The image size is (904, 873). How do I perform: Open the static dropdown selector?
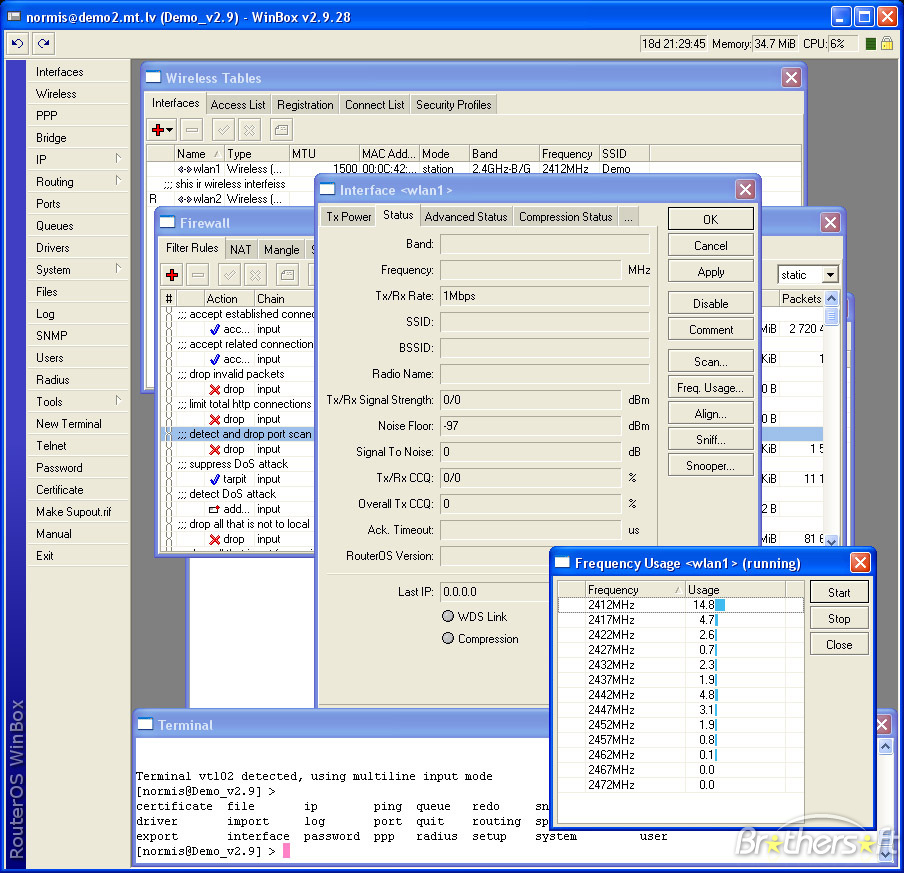coord(830,274)
